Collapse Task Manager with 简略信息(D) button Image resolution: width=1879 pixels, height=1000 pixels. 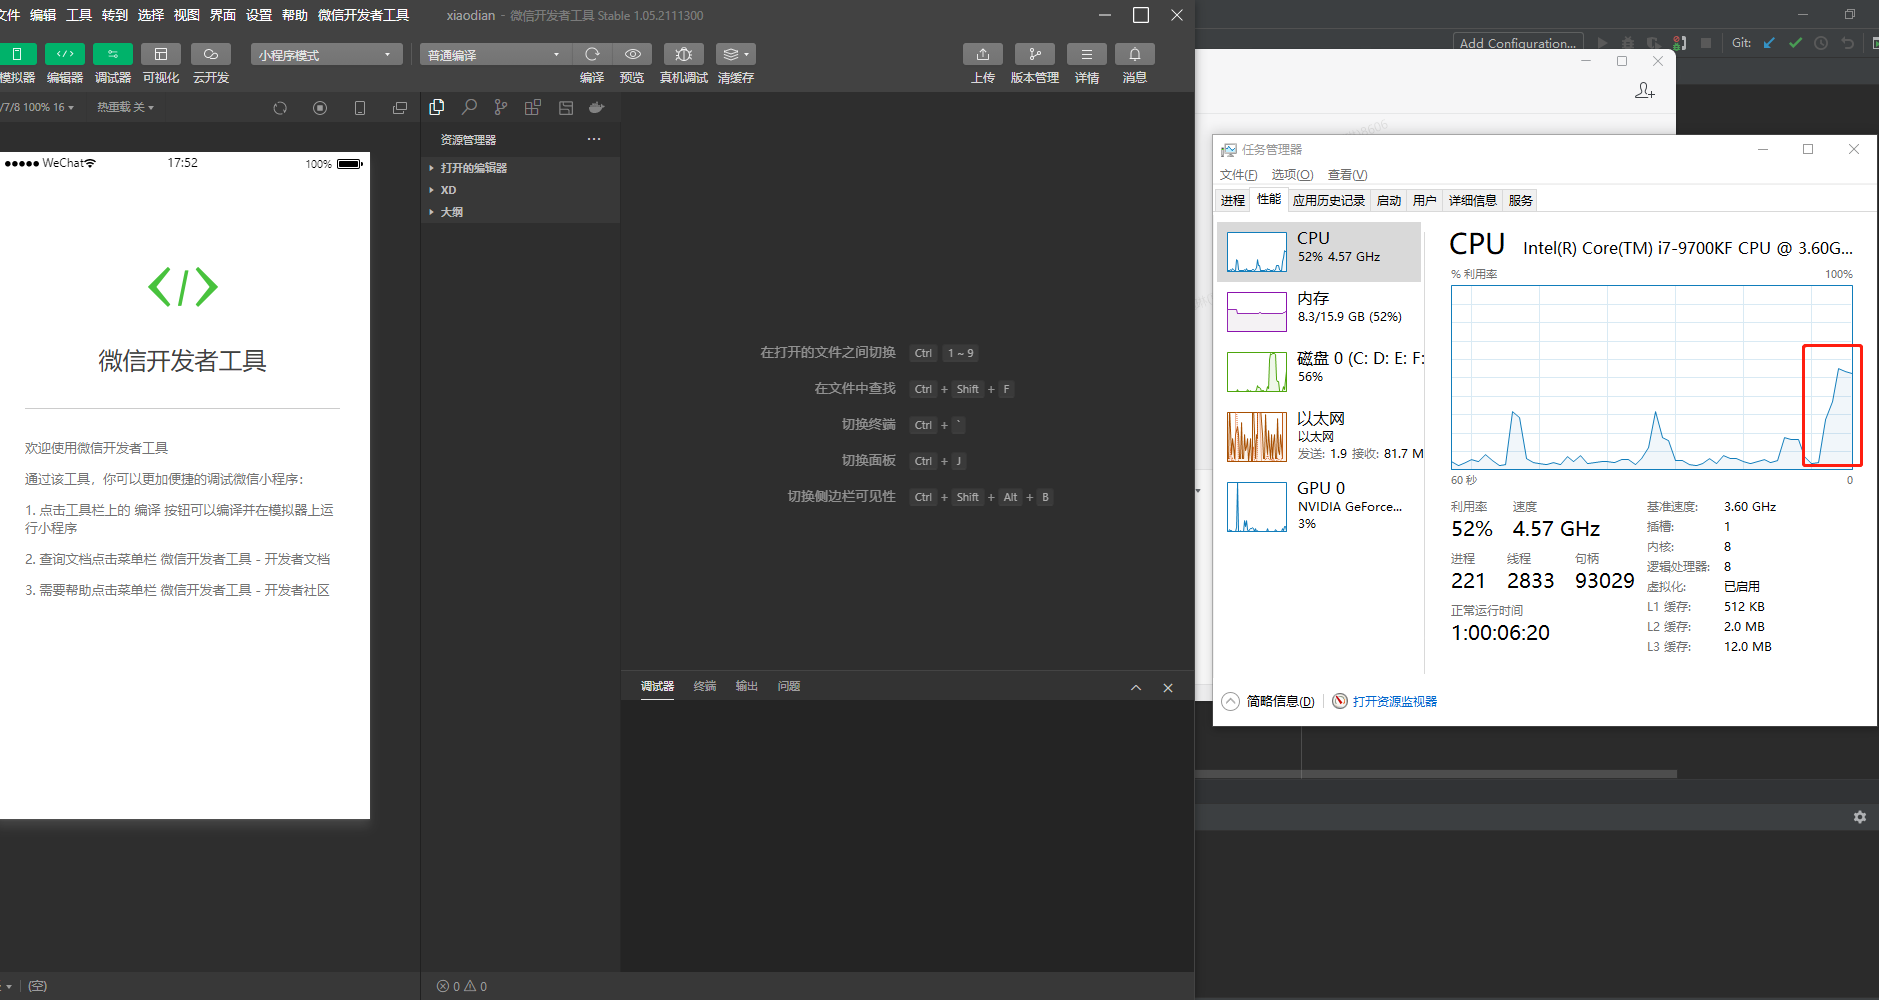point(1269,701)
